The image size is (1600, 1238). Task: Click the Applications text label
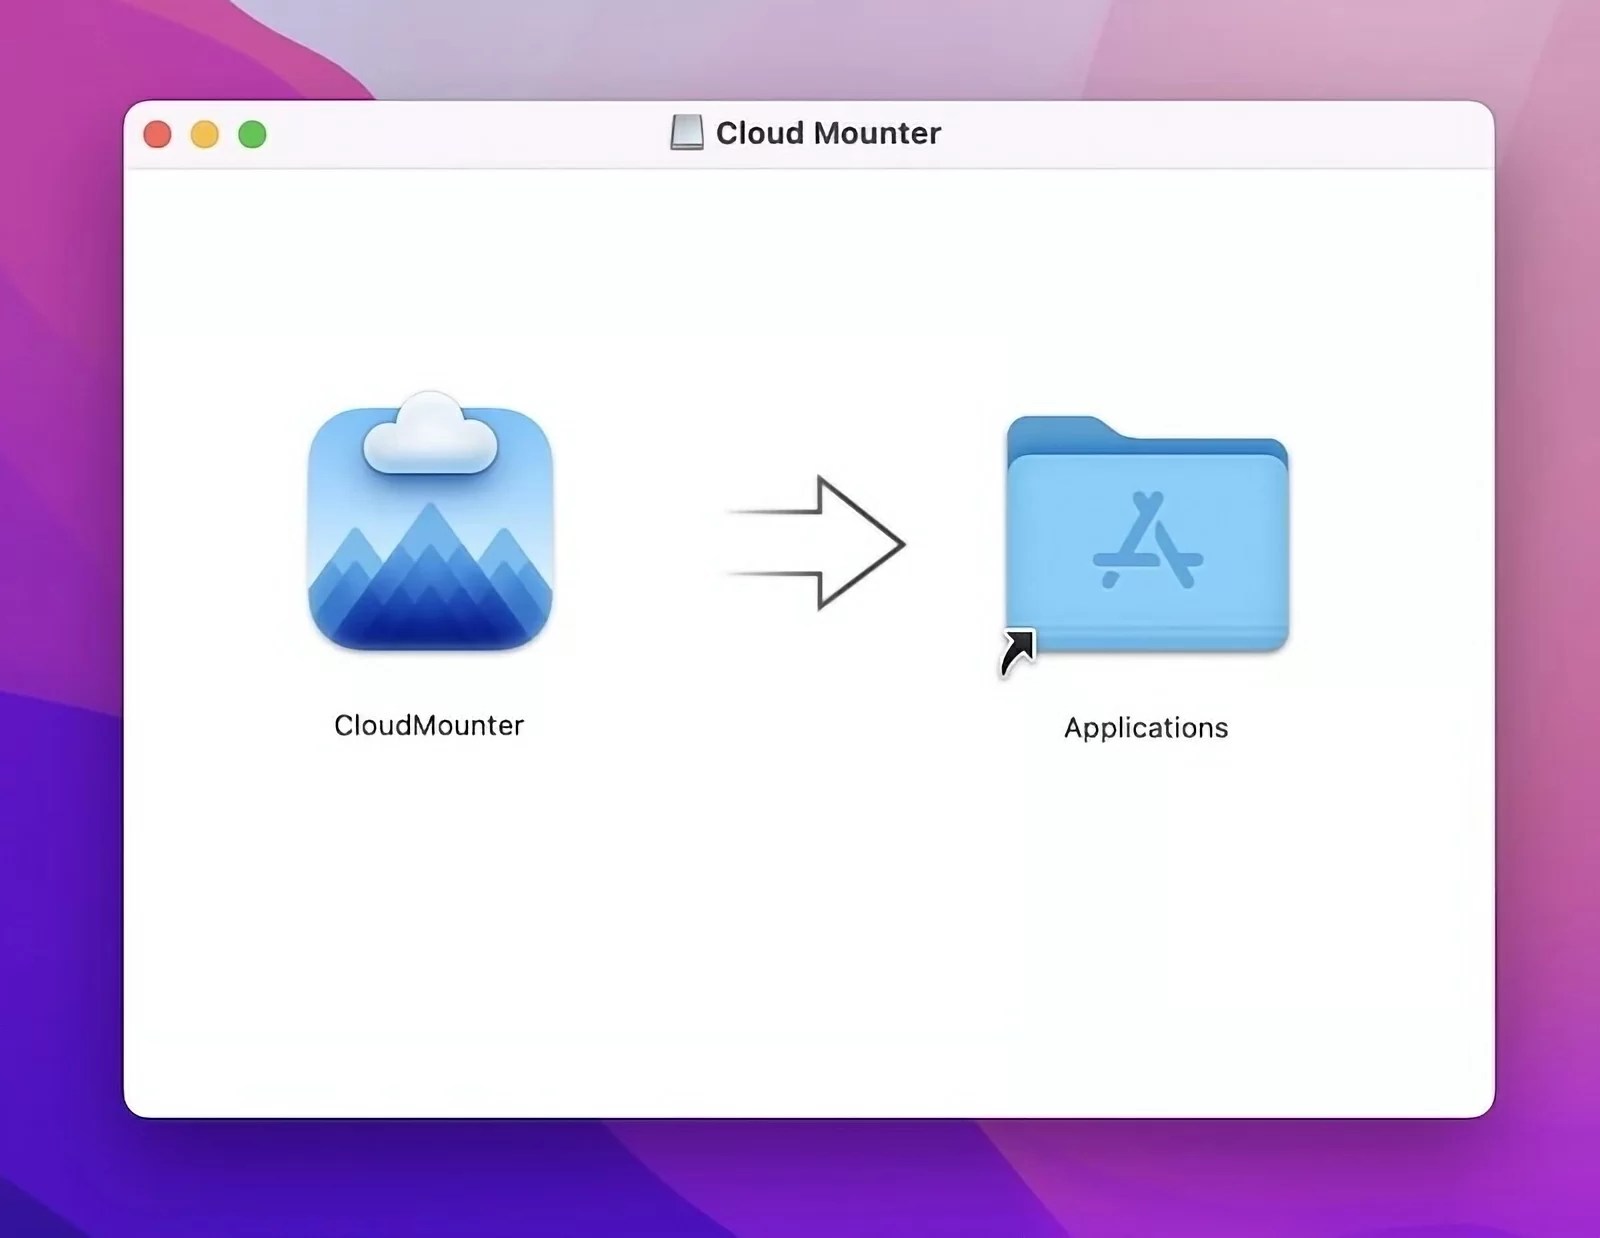click(1146, 727)
